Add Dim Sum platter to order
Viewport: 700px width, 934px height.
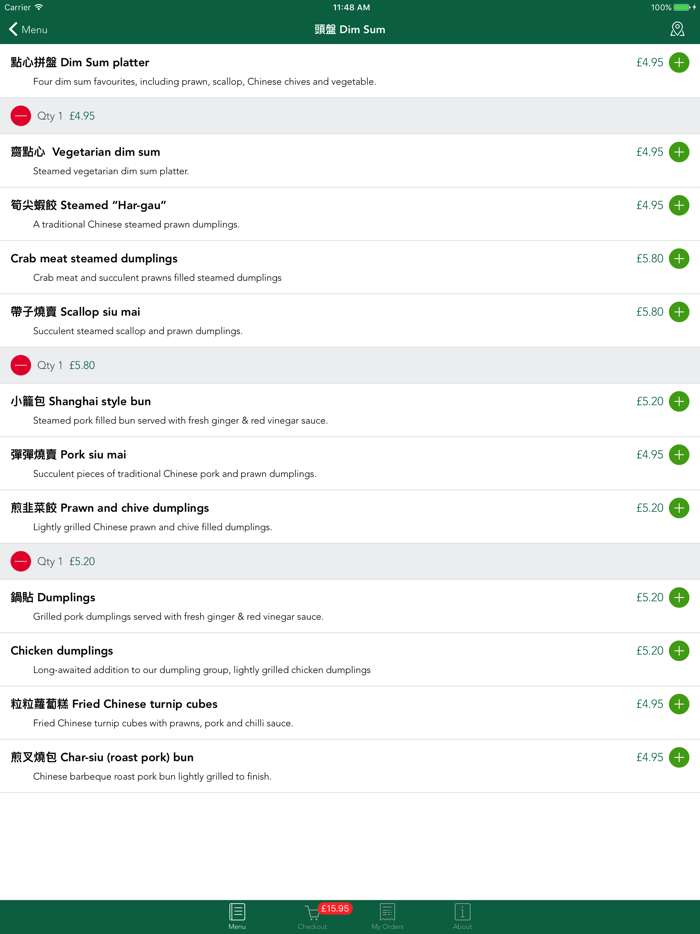coord(679,63)
